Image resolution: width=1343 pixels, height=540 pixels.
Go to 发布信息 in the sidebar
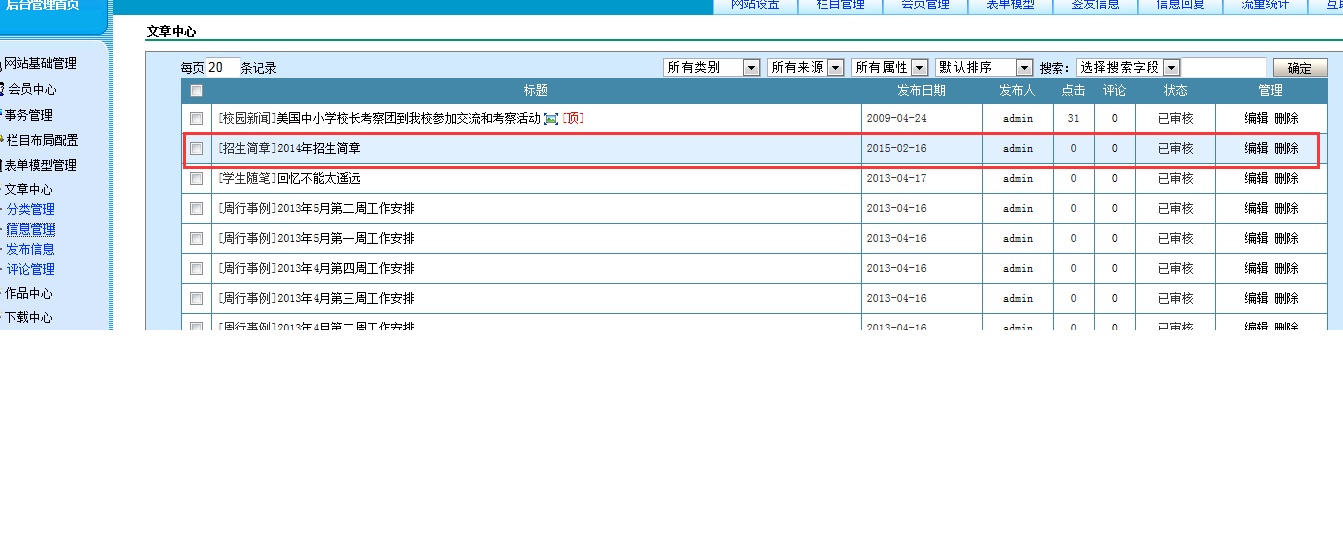point(30,250)
